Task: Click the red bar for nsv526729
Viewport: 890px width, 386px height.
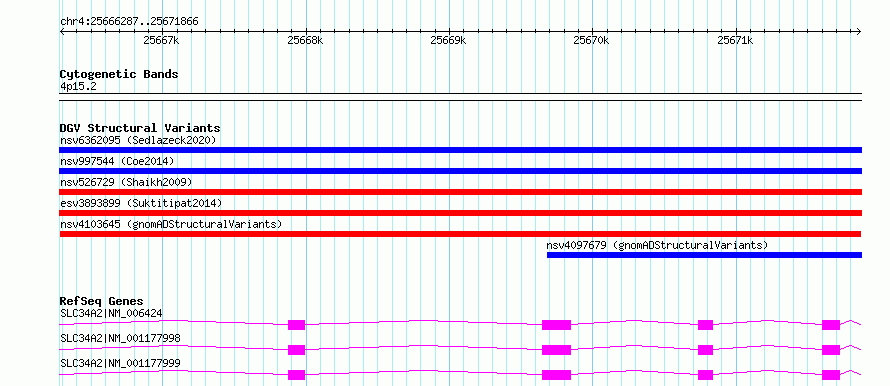Action: pos(460,192)
